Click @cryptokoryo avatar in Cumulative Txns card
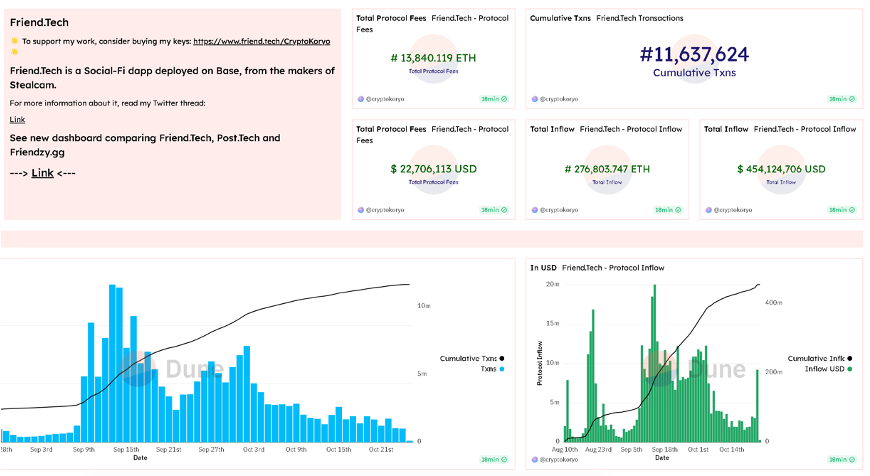The height and width of the screenshot is (476, 870). (x=534, y=99)
